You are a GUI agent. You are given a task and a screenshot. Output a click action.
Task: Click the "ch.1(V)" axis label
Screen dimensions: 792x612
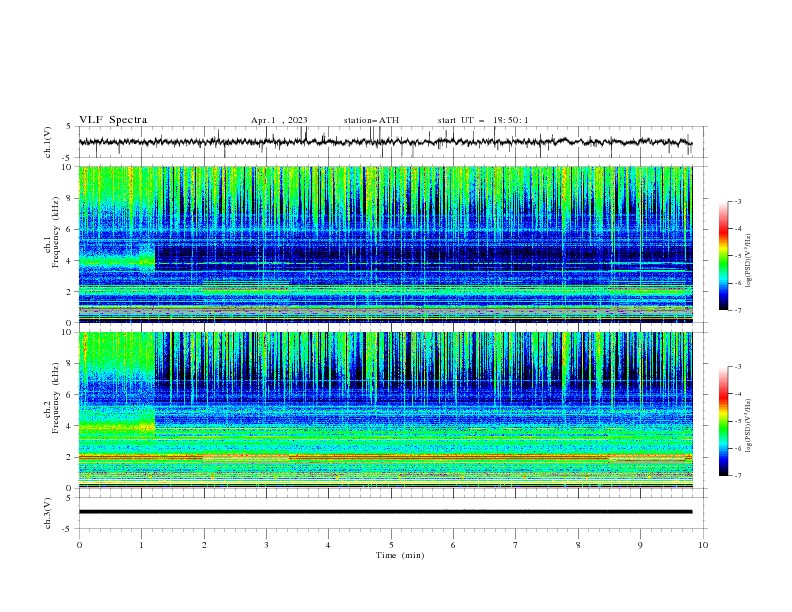point(48,142)
